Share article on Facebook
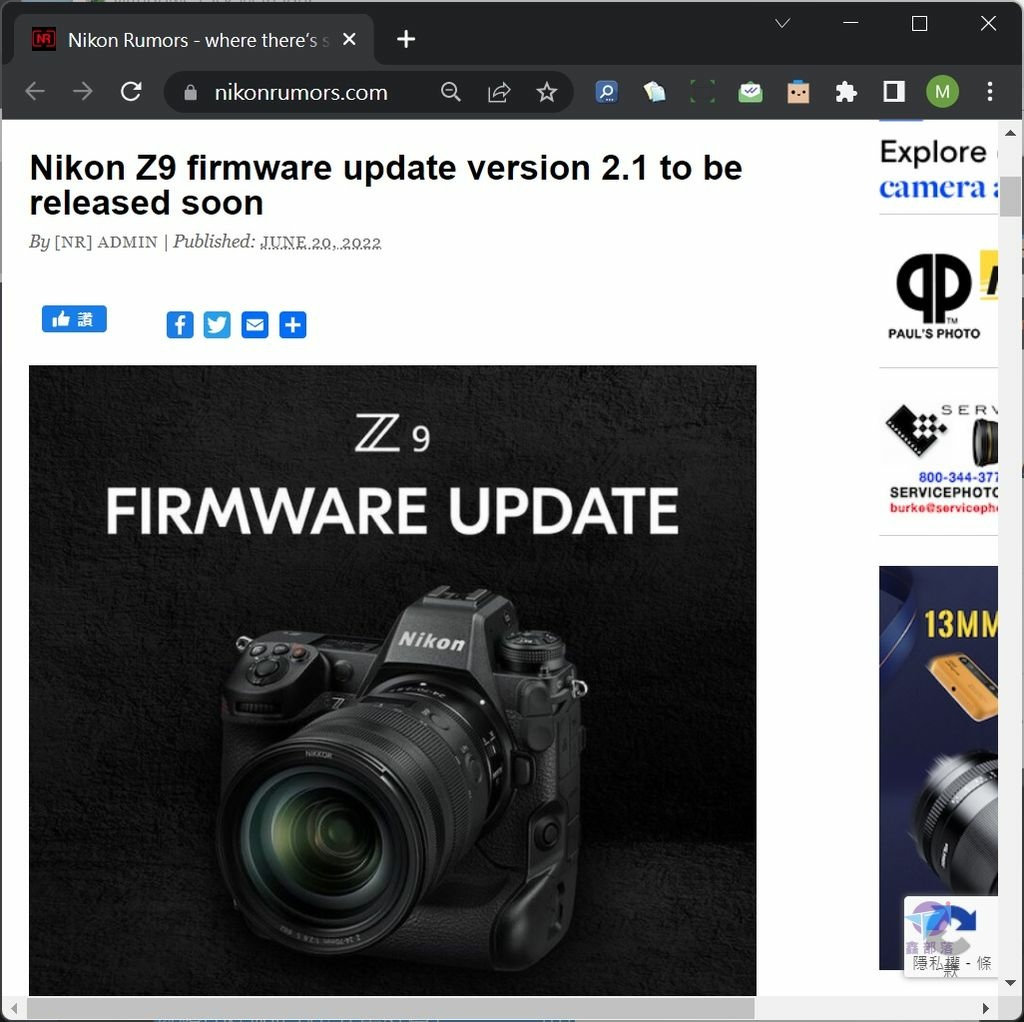This screenshot has width=1024, height=1022. (x=180, y=325)
